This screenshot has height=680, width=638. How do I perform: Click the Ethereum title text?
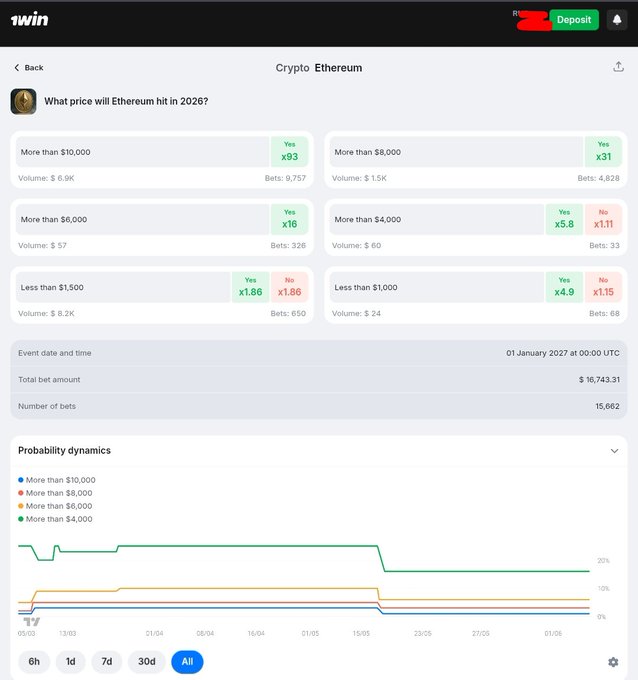click(338, 68)
